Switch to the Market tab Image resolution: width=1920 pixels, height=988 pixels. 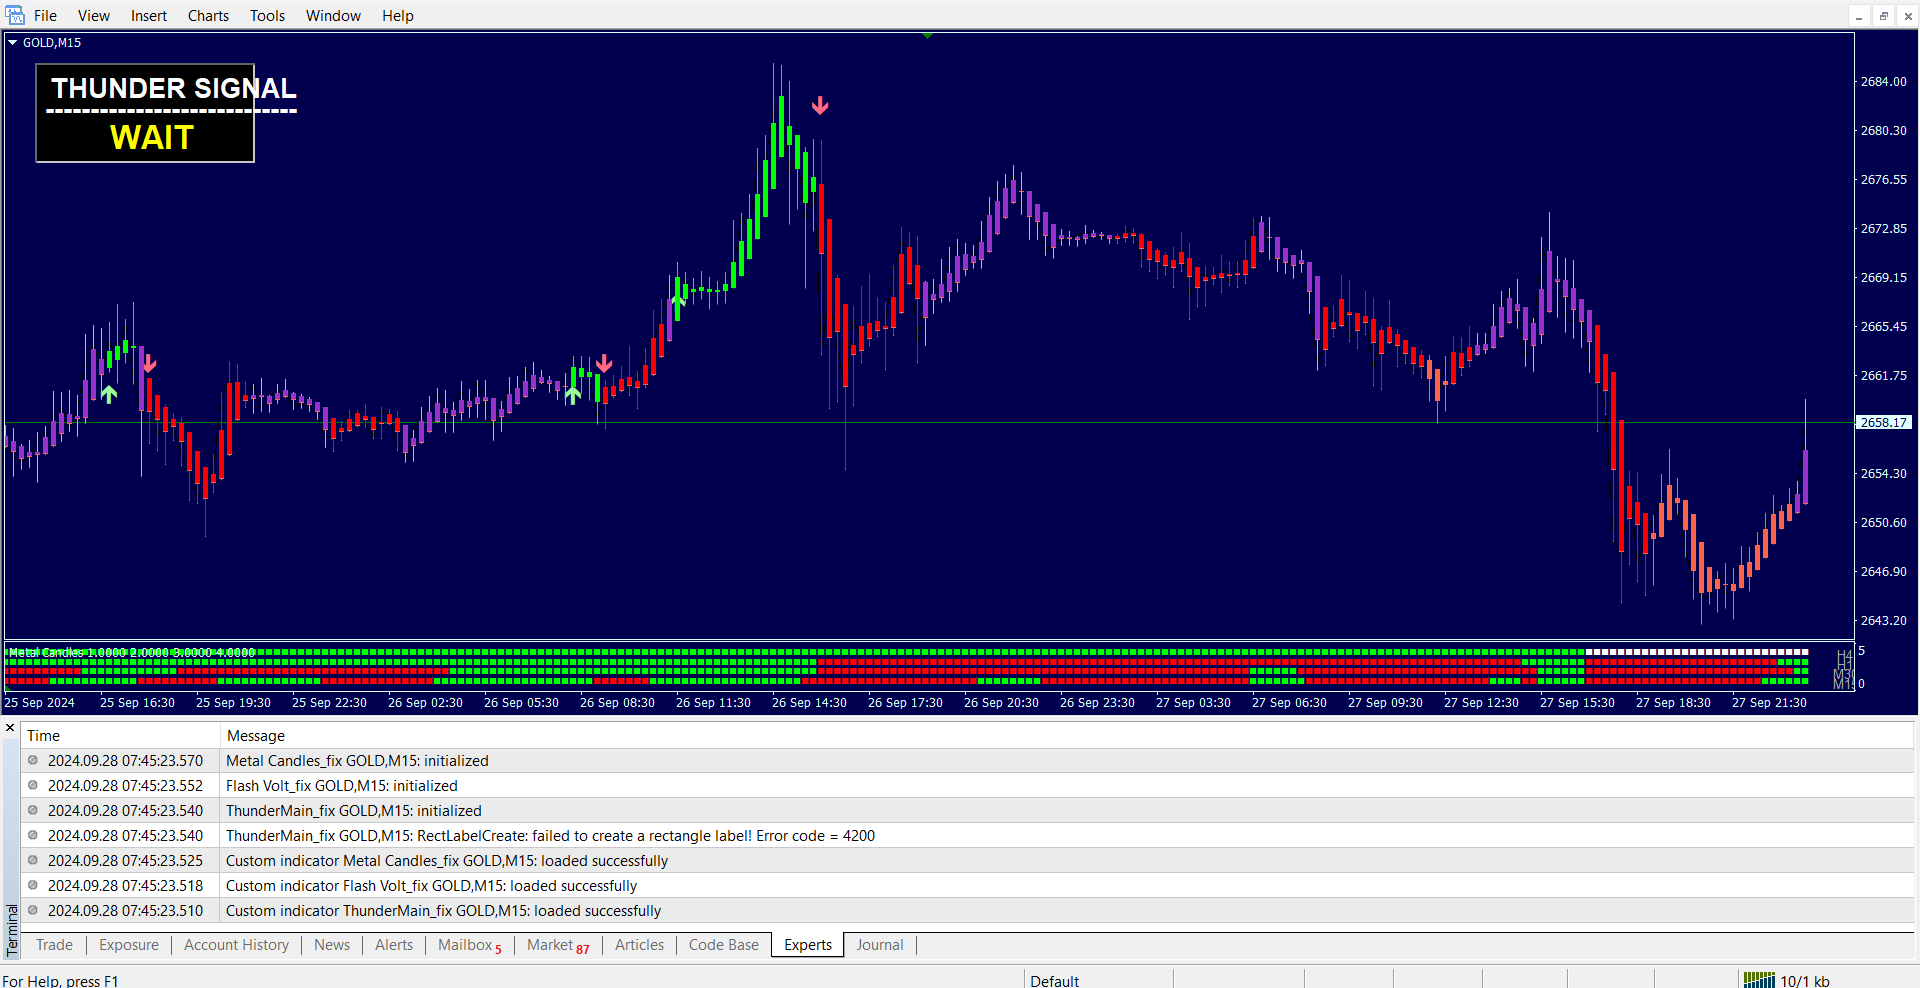pos(558,945)
